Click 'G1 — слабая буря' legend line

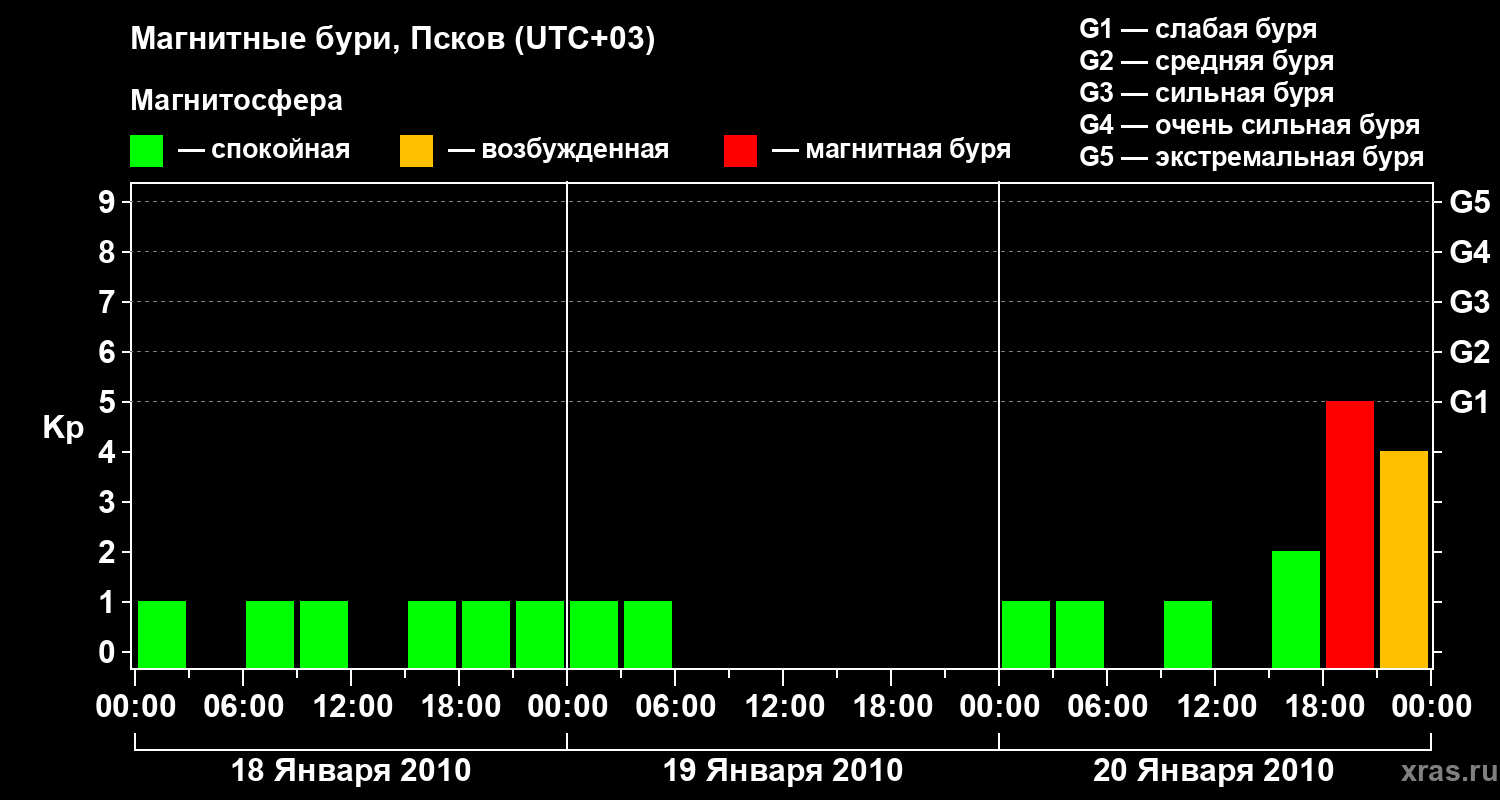pos(1198,29)
